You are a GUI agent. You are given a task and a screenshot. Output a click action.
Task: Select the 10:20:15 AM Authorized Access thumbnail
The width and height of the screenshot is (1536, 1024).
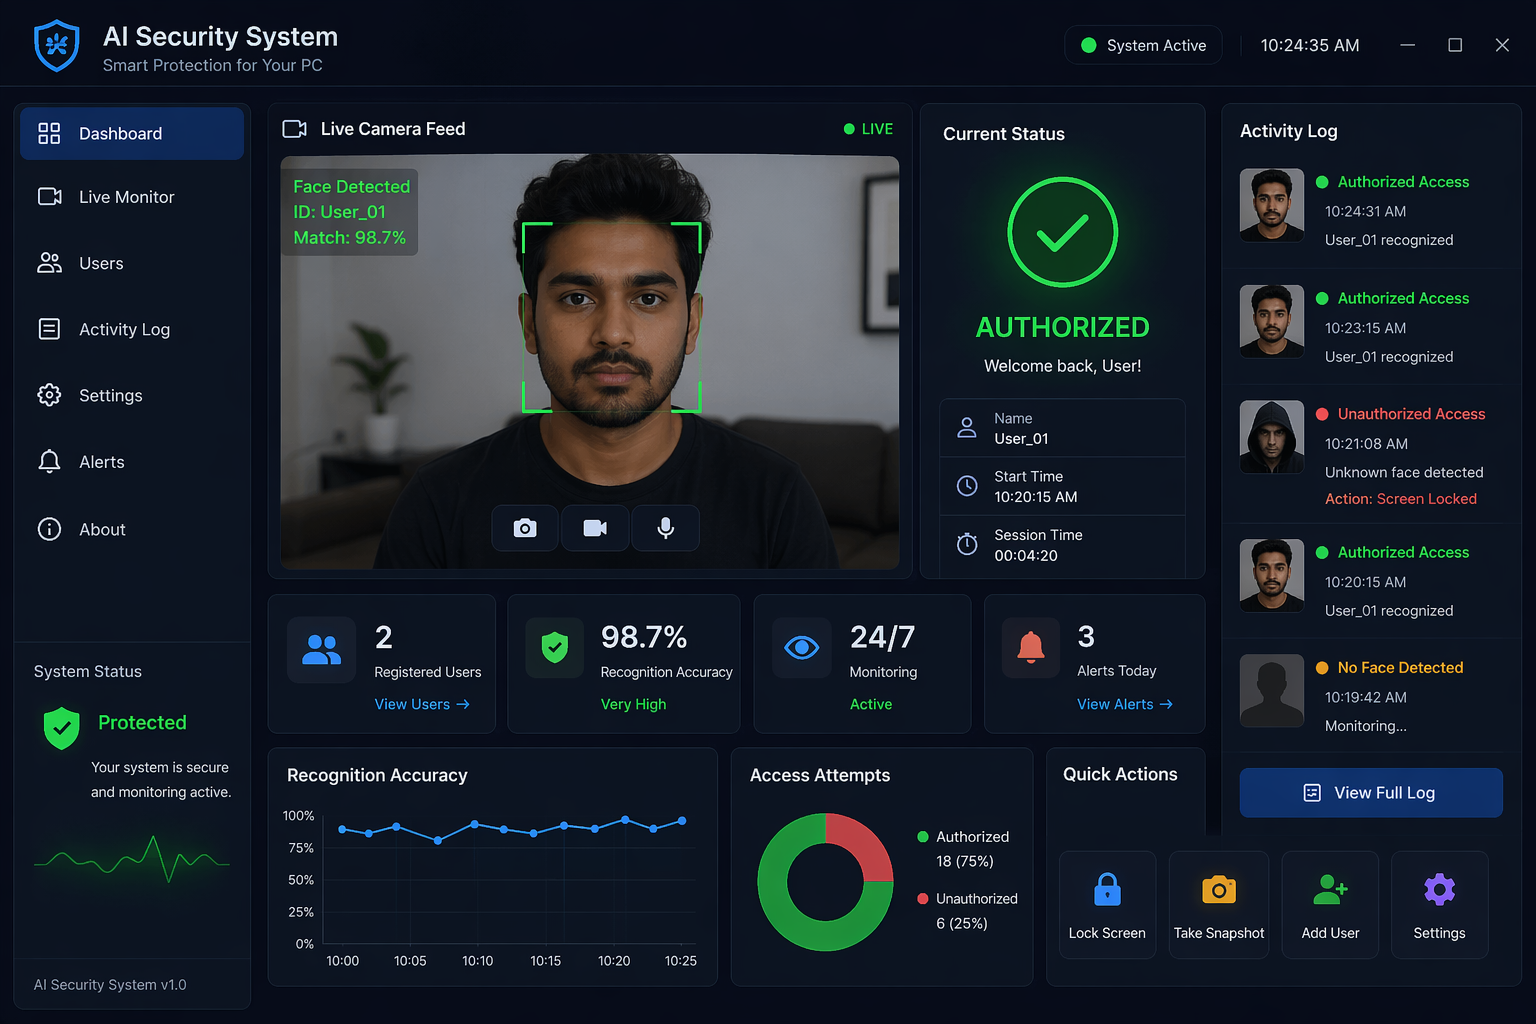[x=1272, y=575]
